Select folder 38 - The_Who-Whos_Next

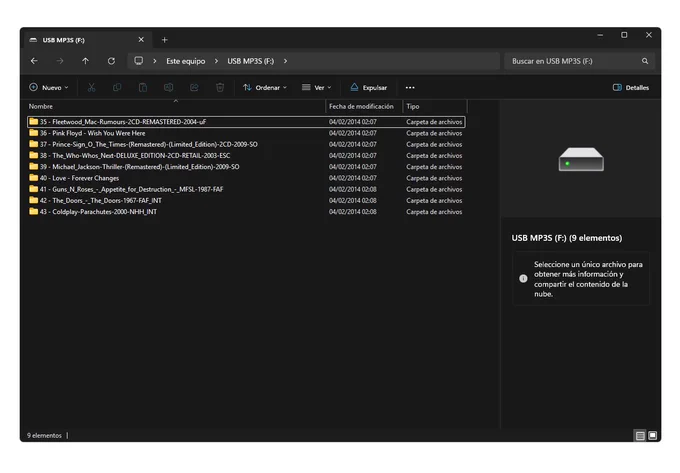(x=246, y=156)
